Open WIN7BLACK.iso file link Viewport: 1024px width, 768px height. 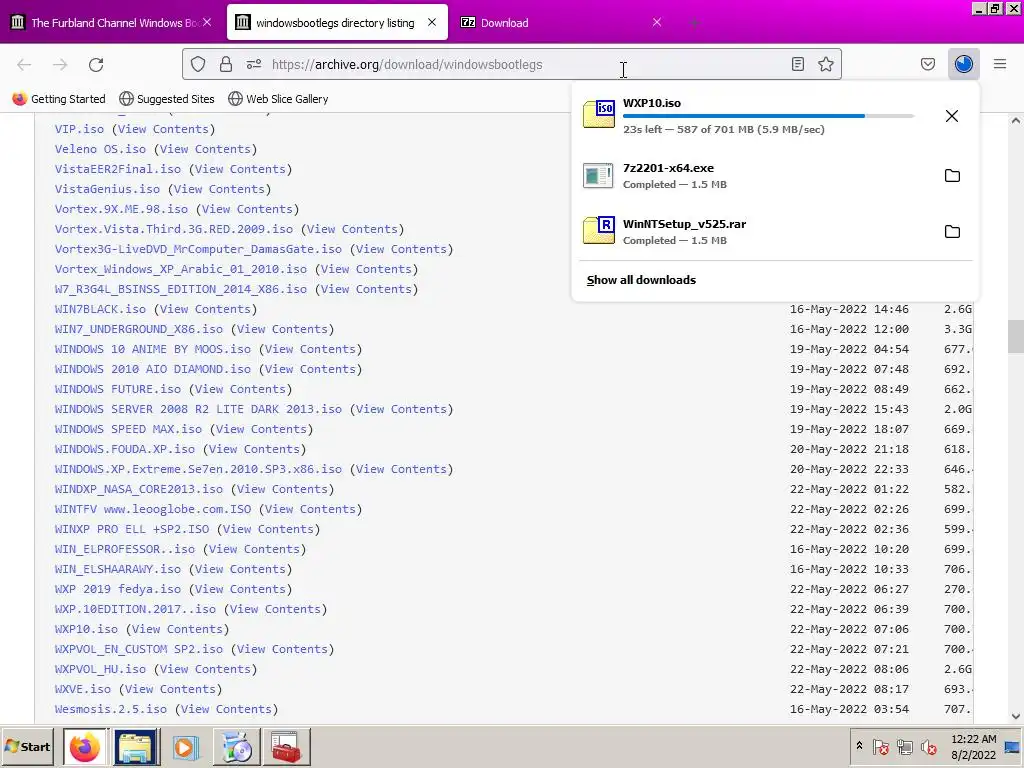point(100,309)
